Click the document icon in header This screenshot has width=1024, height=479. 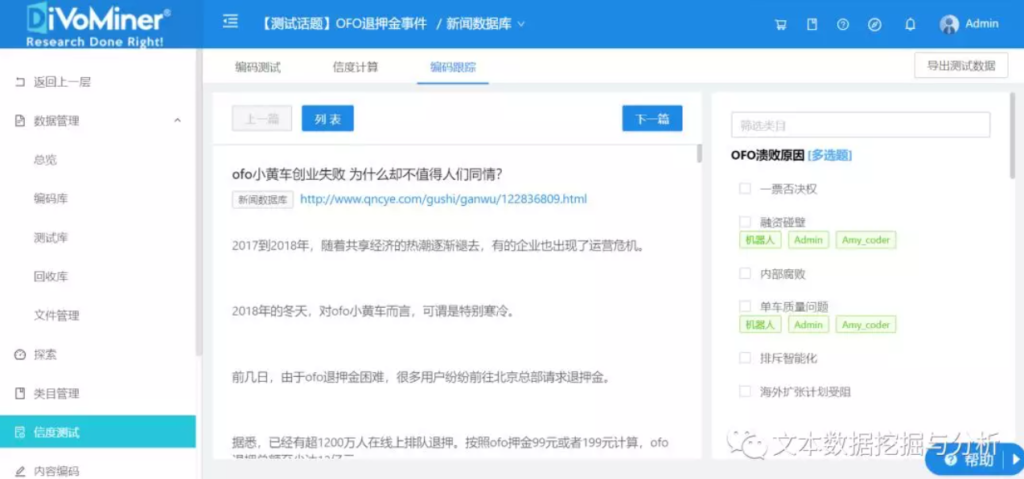click(x=812, y=24)
